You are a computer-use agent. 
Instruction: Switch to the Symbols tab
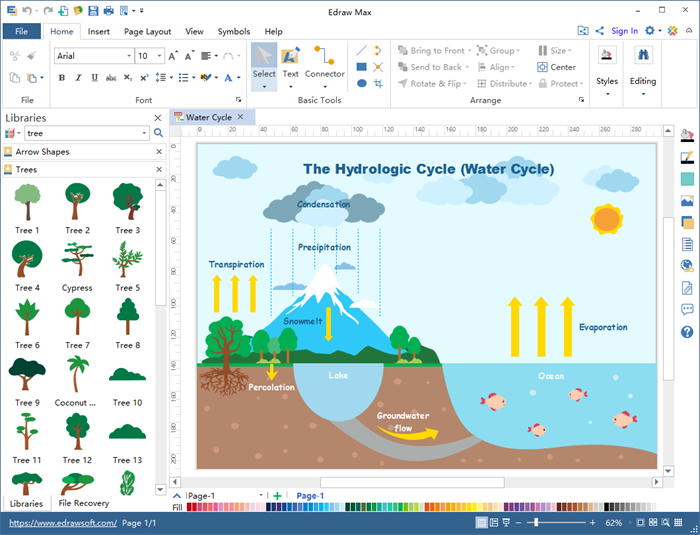(x=234, y=31)
